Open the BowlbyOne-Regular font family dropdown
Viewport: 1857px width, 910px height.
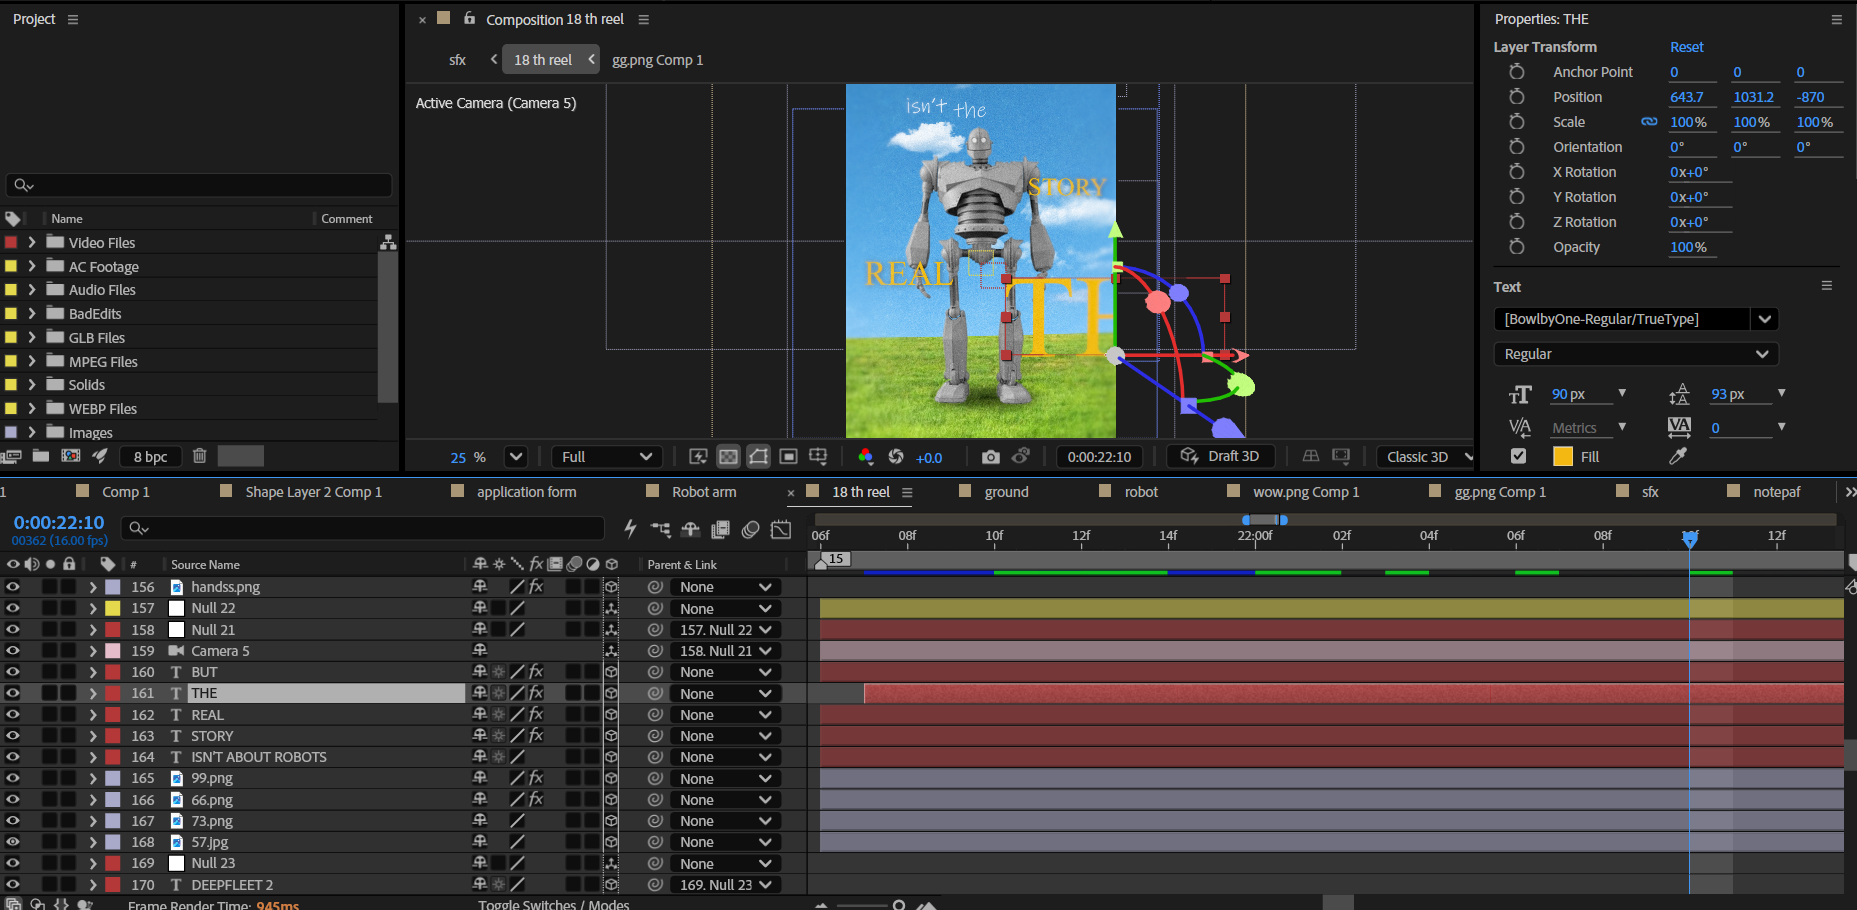(1764, 319)
